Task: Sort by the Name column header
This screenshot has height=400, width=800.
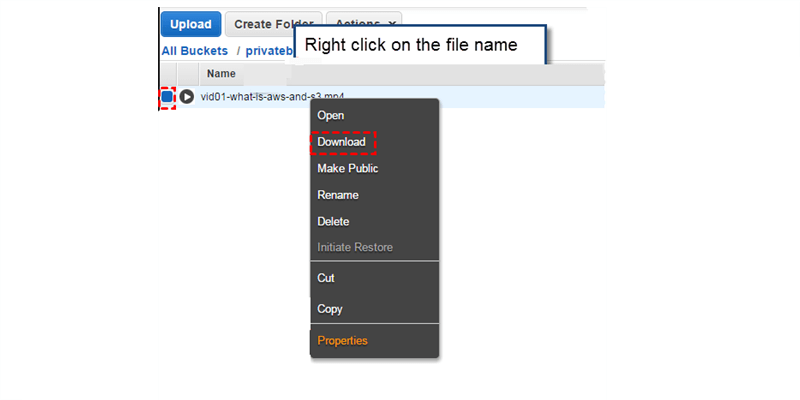Action: pyautogui.click(x=221, y=73)
